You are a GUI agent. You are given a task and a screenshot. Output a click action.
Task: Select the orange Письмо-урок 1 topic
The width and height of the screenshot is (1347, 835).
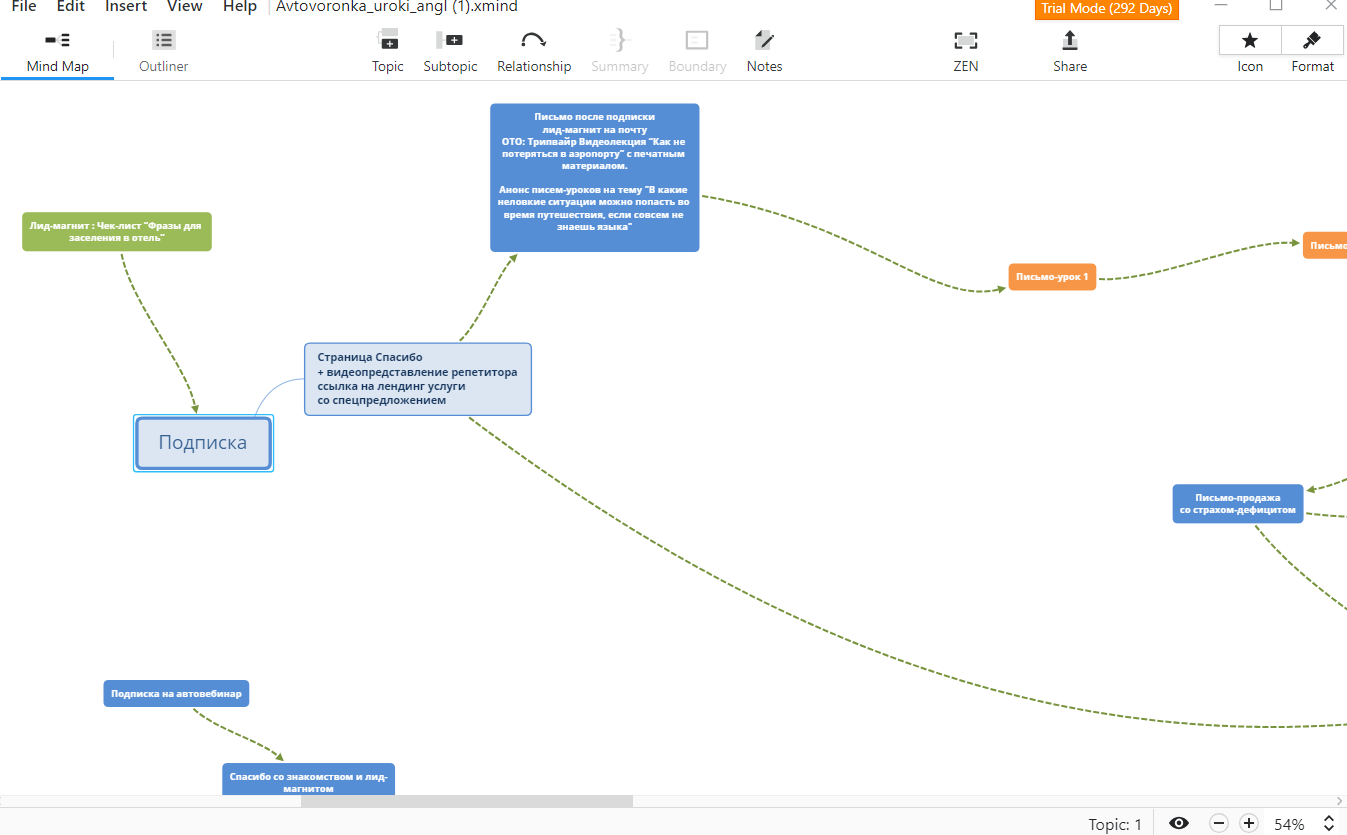pos(1052,277)
